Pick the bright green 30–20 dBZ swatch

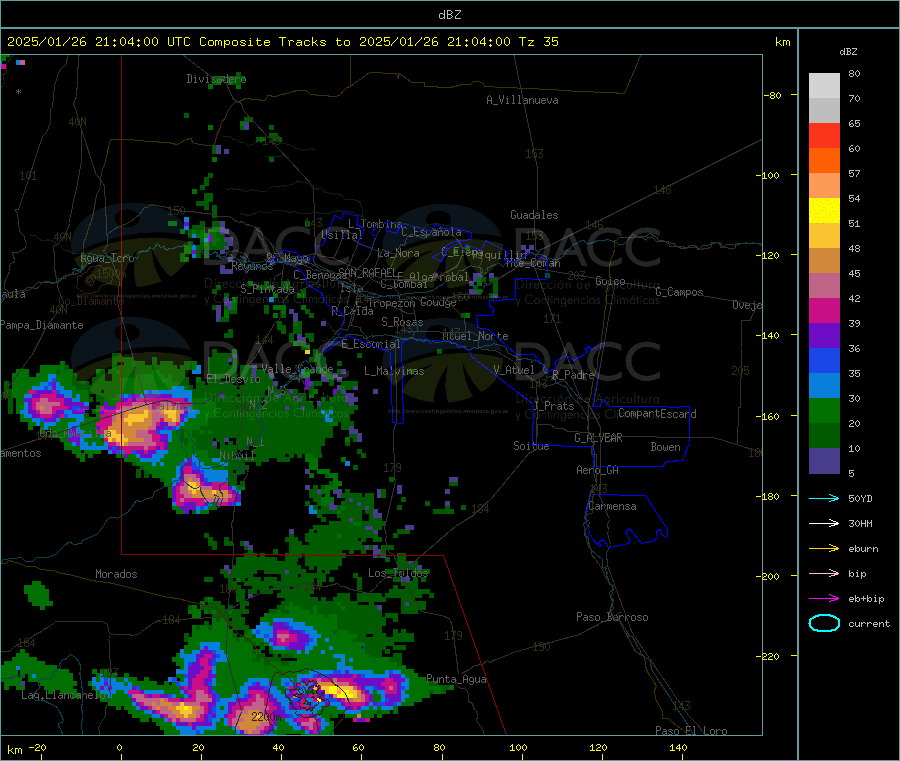pyautogui.click(x=824, y=410)
